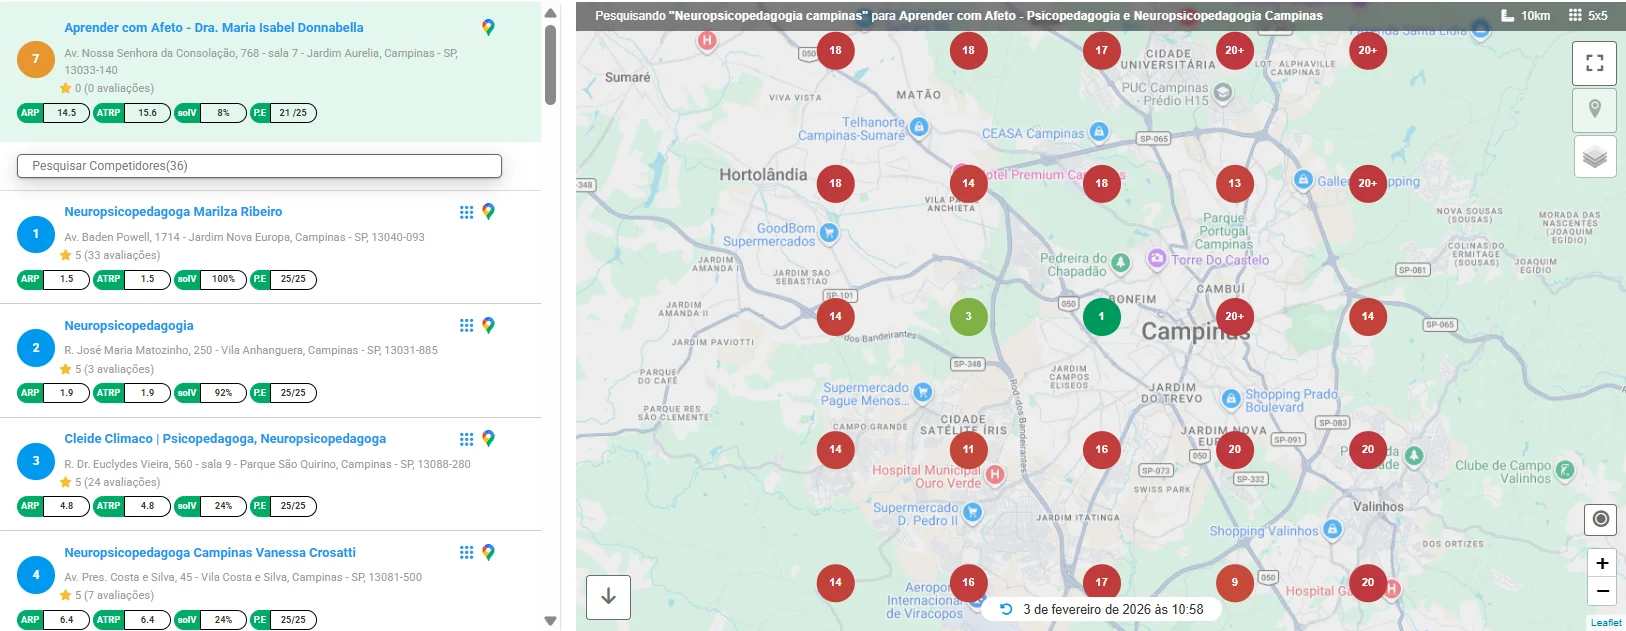
Task: Click P.E 21/25 metric pill
Action: [283, 113]
